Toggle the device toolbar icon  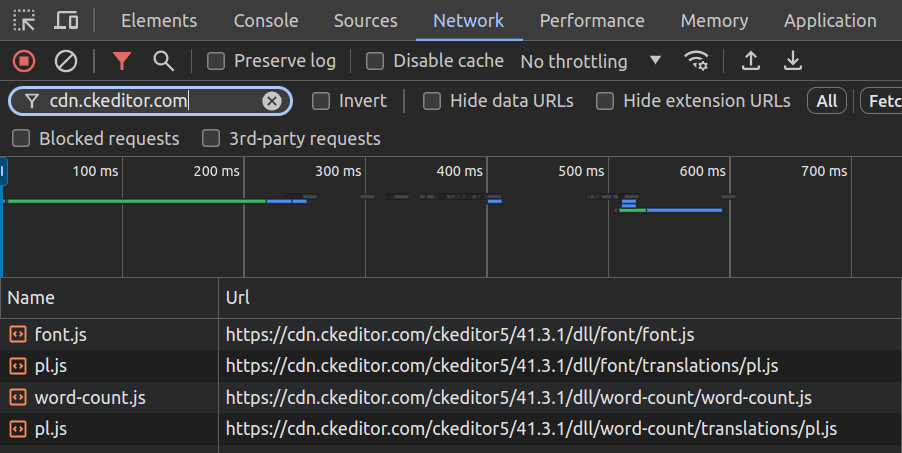coord(66,20)
